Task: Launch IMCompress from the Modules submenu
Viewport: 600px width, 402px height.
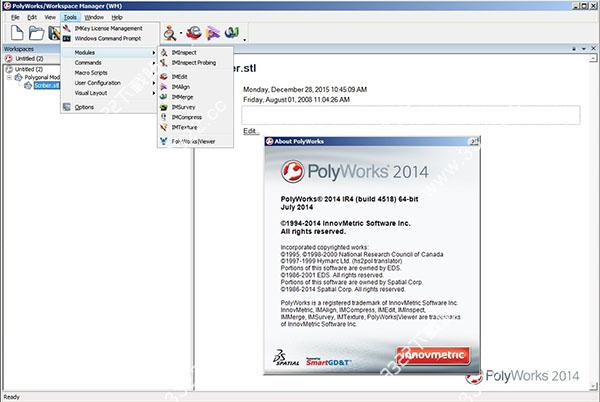Action: [x=195, y=117]
